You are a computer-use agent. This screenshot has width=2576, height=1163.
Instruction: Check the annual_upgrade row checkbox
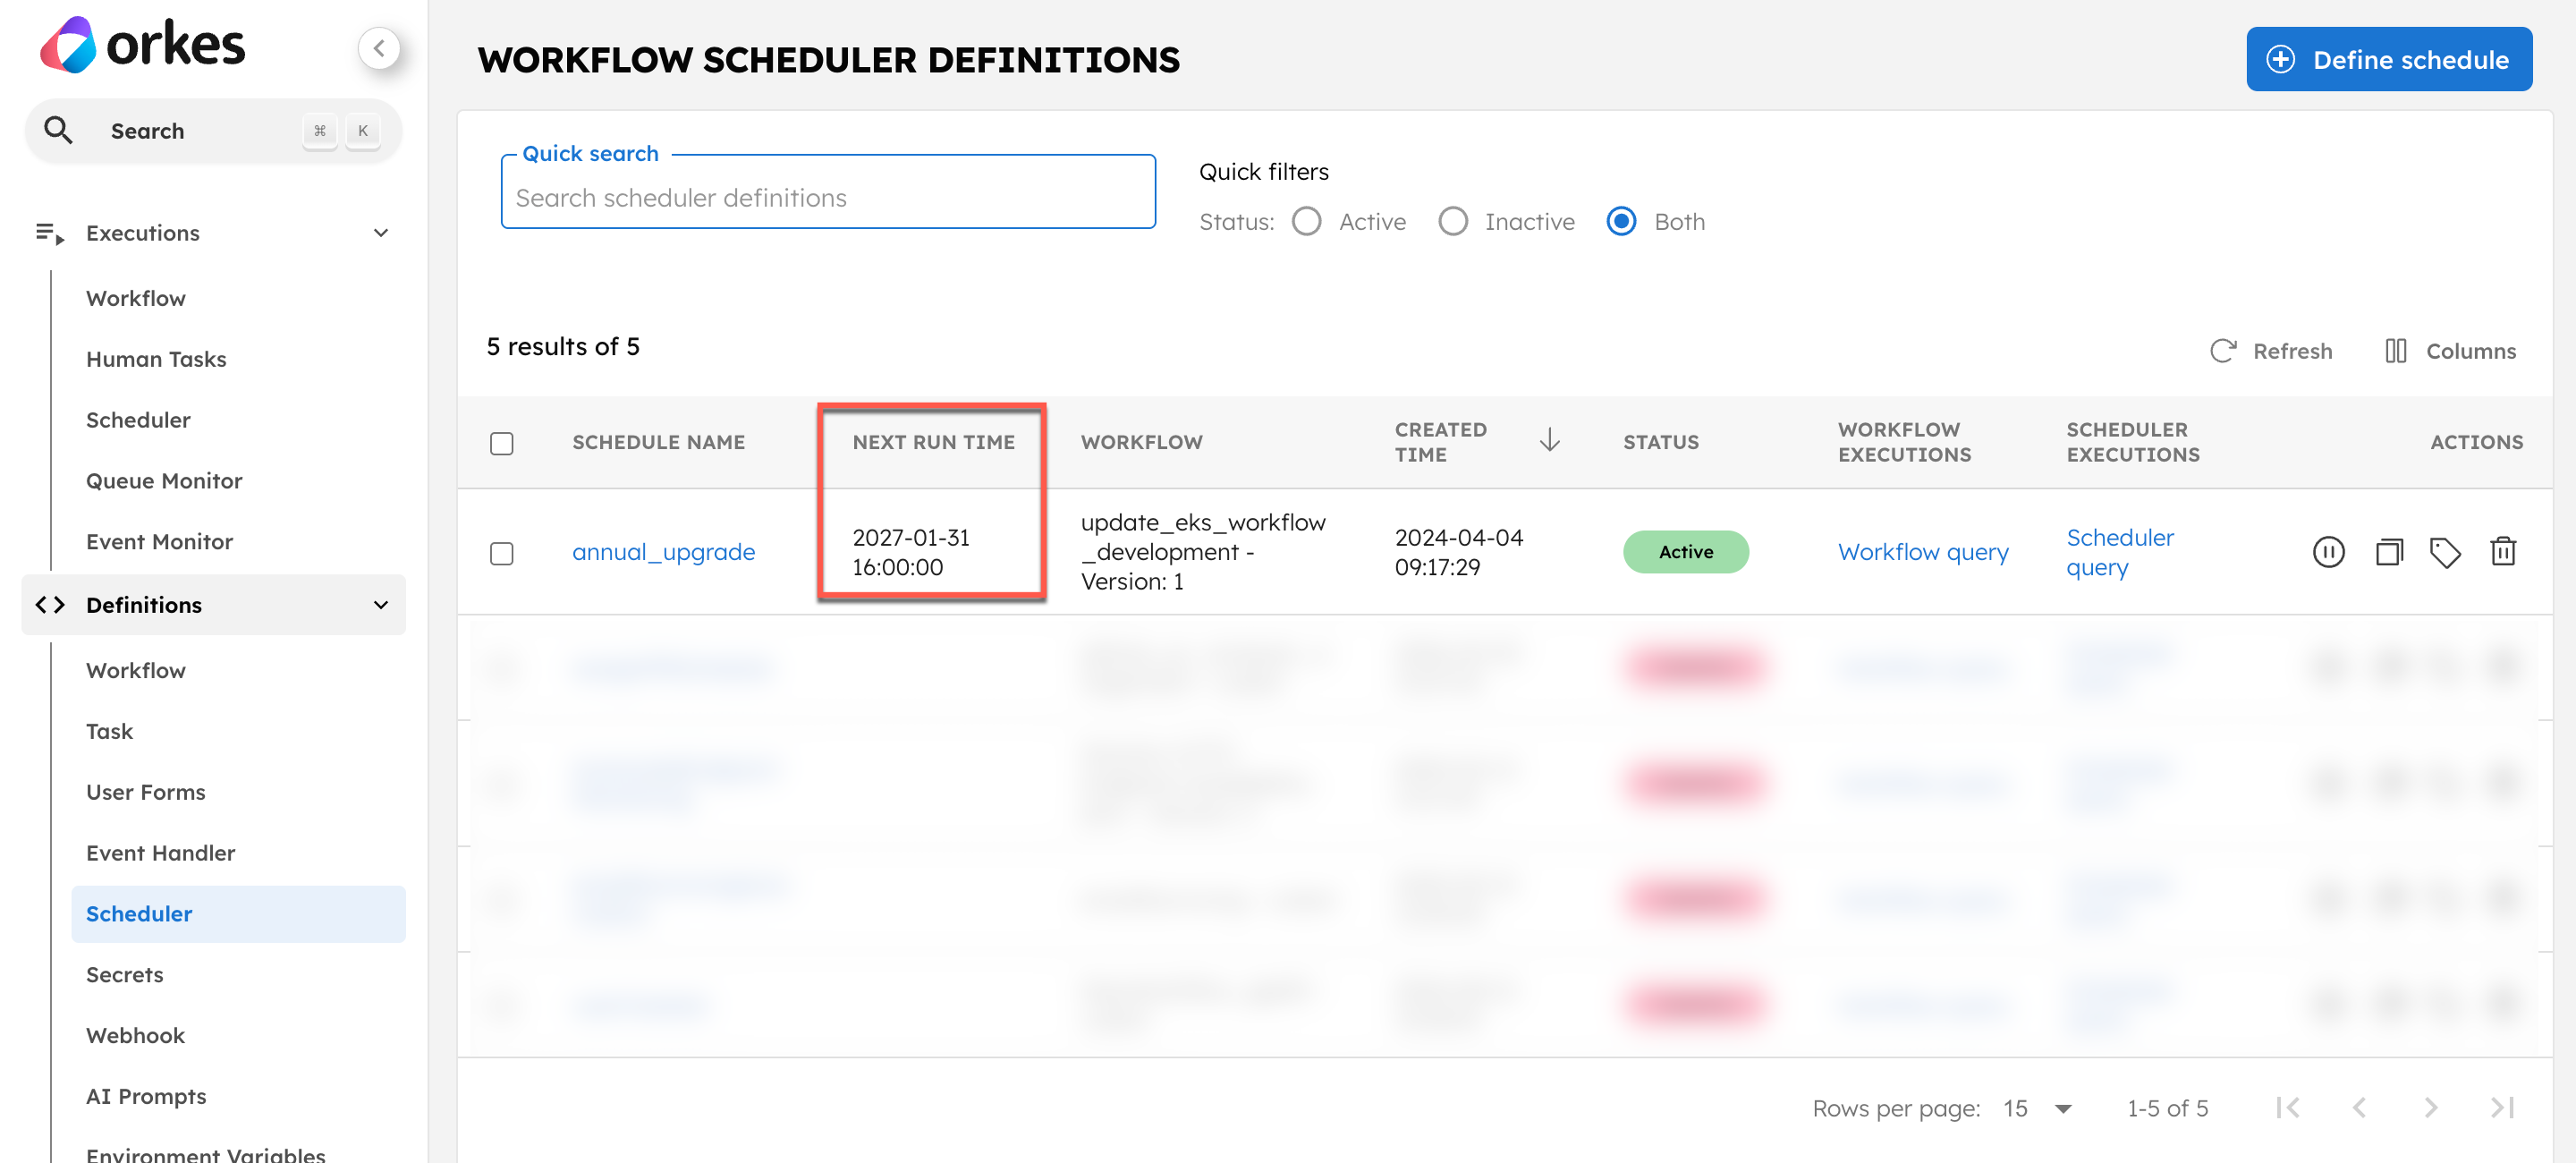(502, 553)
